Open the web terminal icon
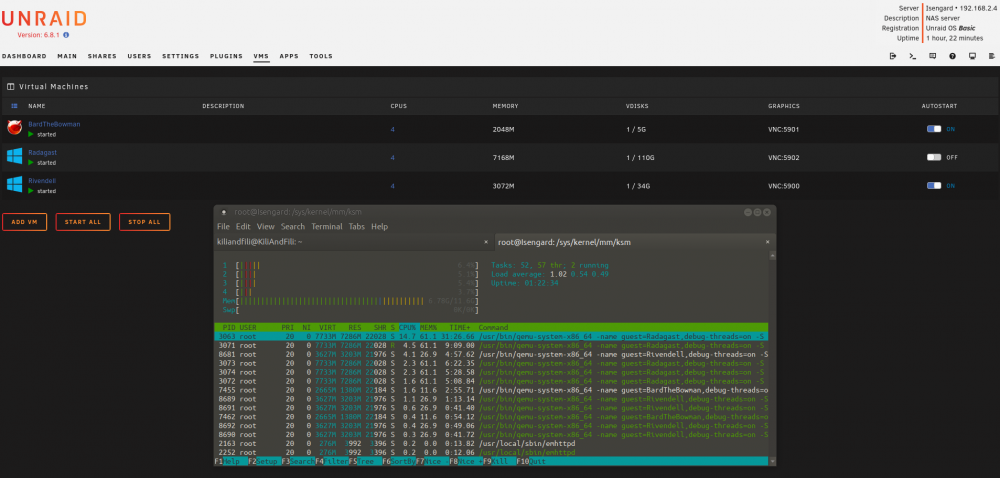Image resolution: width=1000 pixels, height=478 pixels. [x=913, y=56]
